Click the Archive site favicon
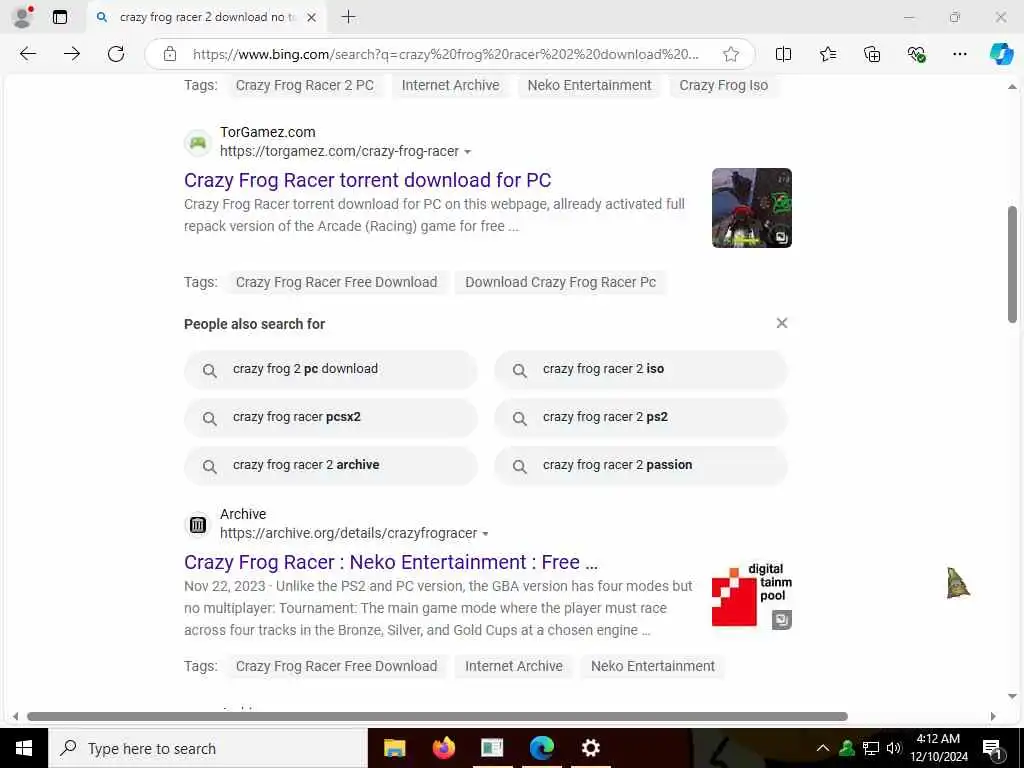Viewport: 1024px width, 768px height. 198,524
